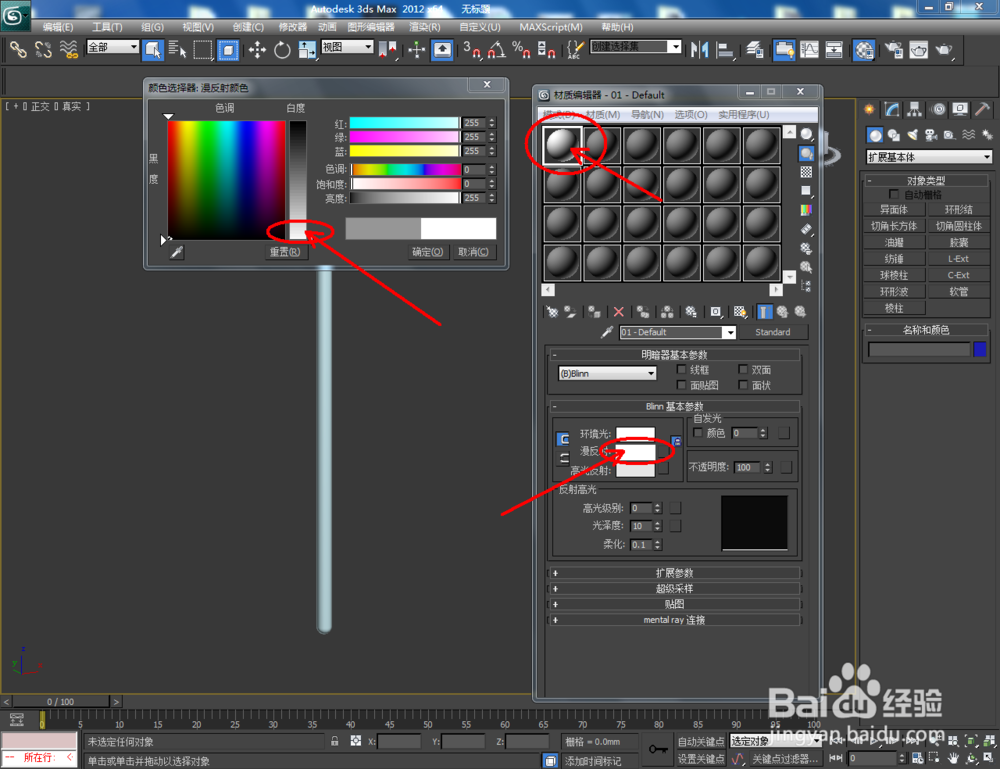
Task: Toggle the 自动关键点 Auto Key button
Action: tap(701, 742)
